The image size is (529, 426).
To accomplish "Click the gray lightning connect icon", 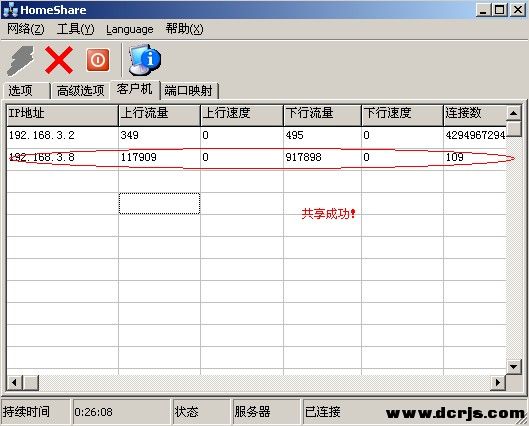I will pos(21,61).
